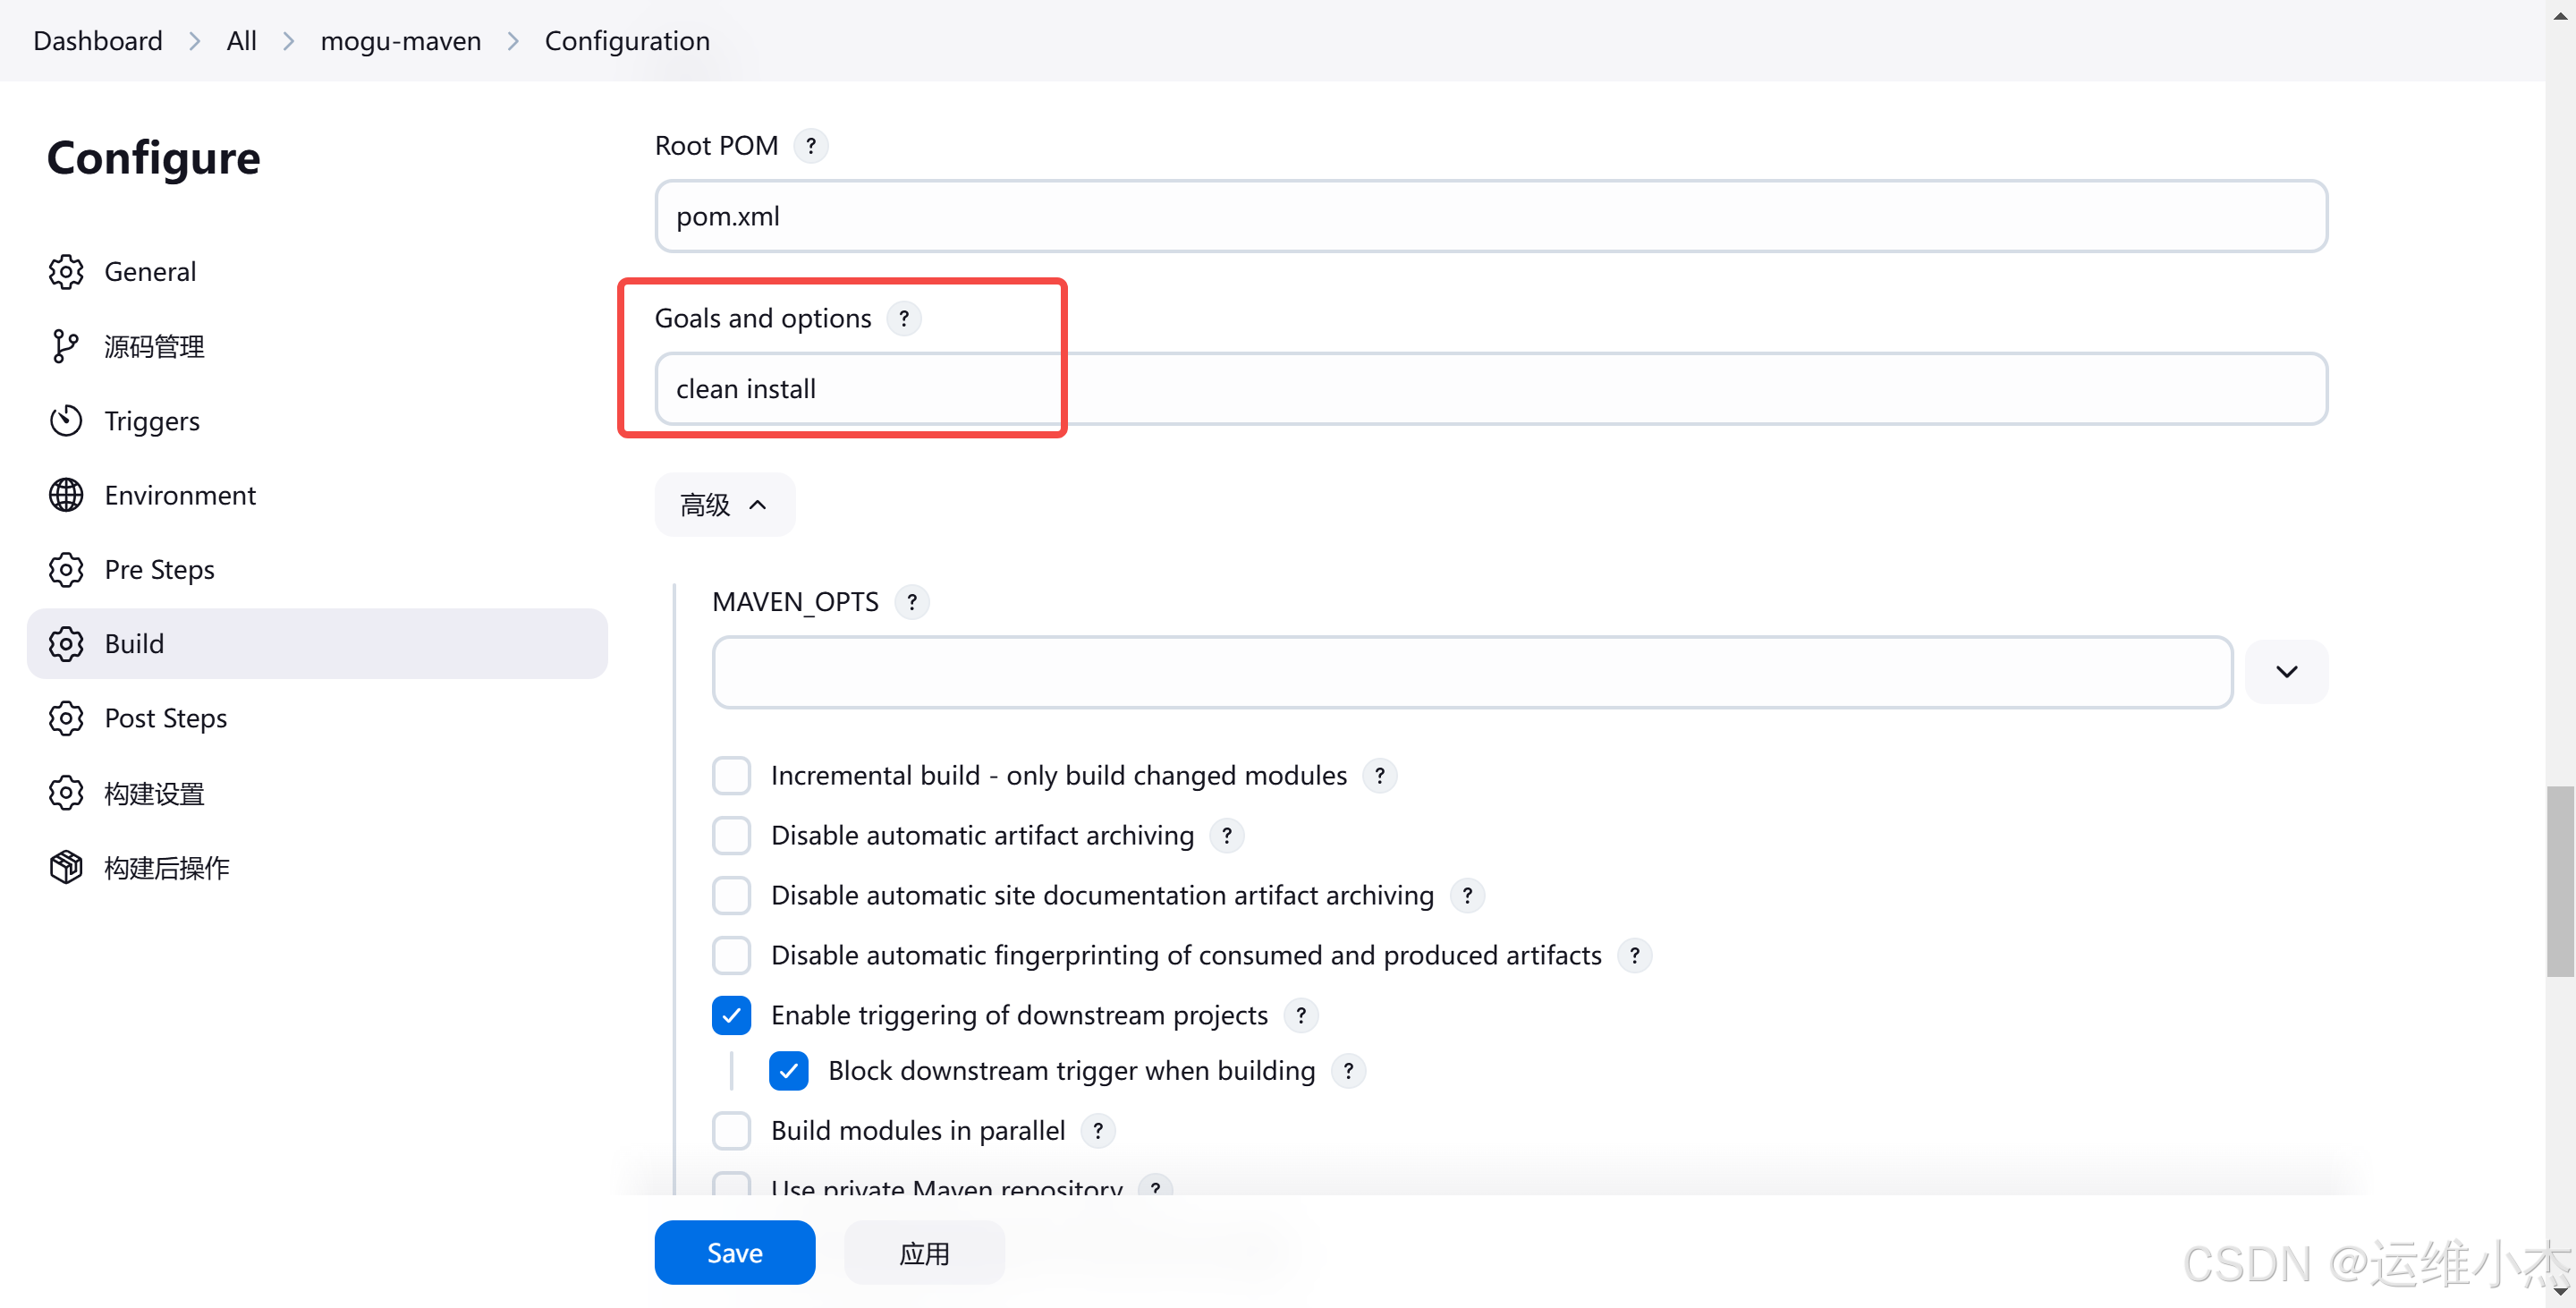Click the help icon next to Root POM
Screen dimensions: 2576x1308
810,146
